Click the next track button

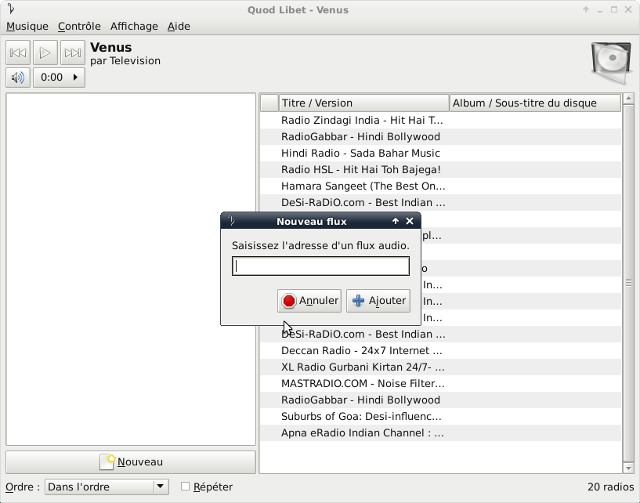point(72,53)
